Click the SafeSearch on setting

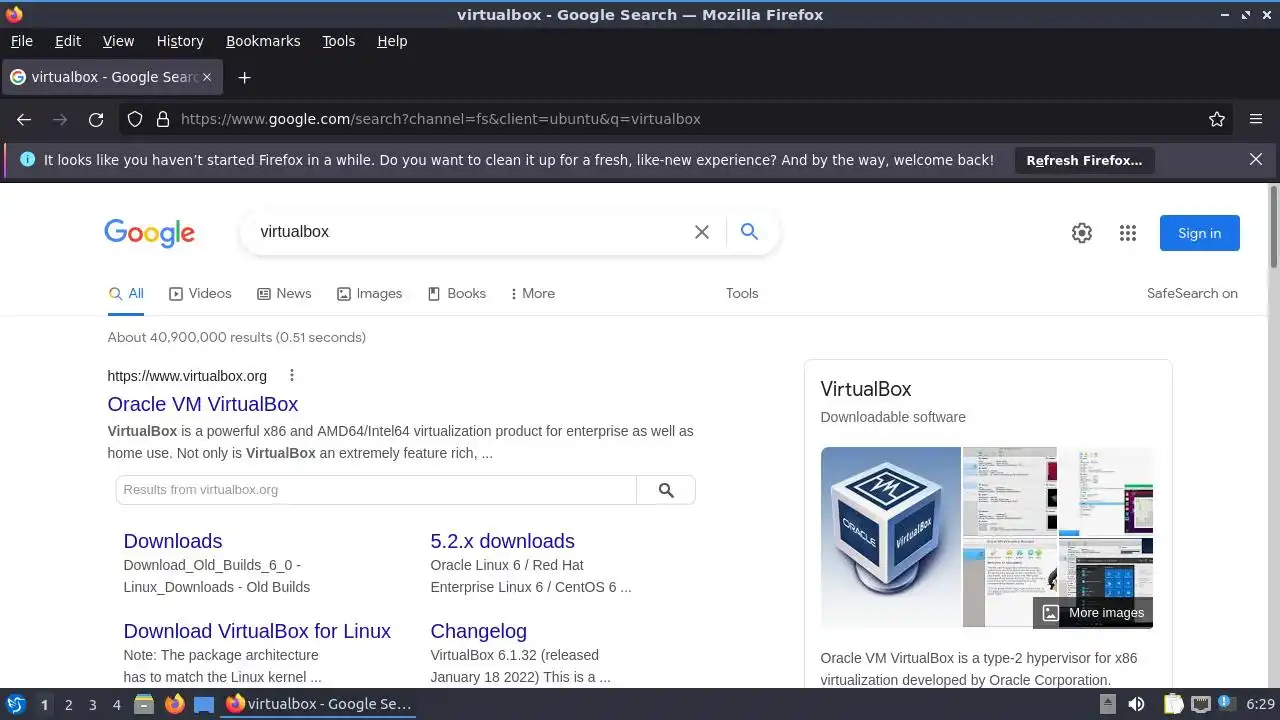tap(1192, 293)
